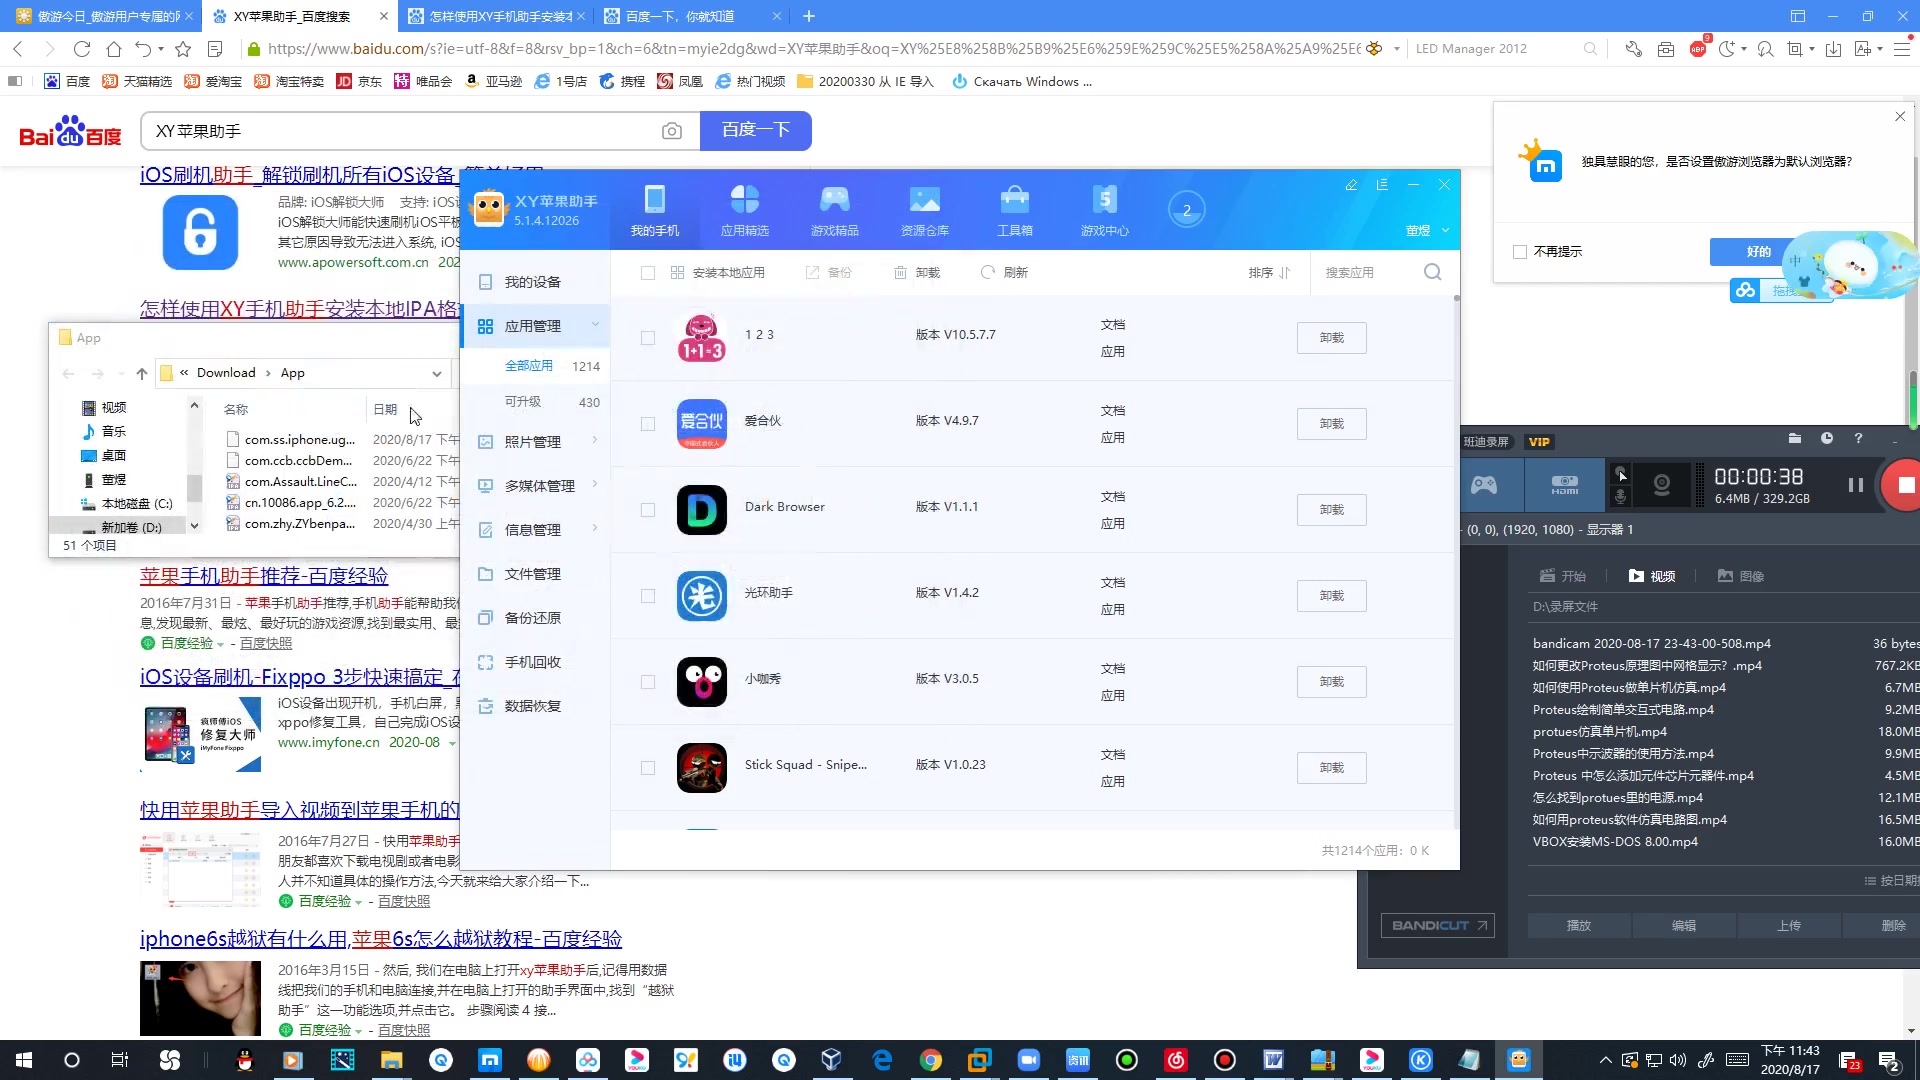Click Bandicam help question mark icon
The image size is (1920, 1080).
[x=1858, y=438]
